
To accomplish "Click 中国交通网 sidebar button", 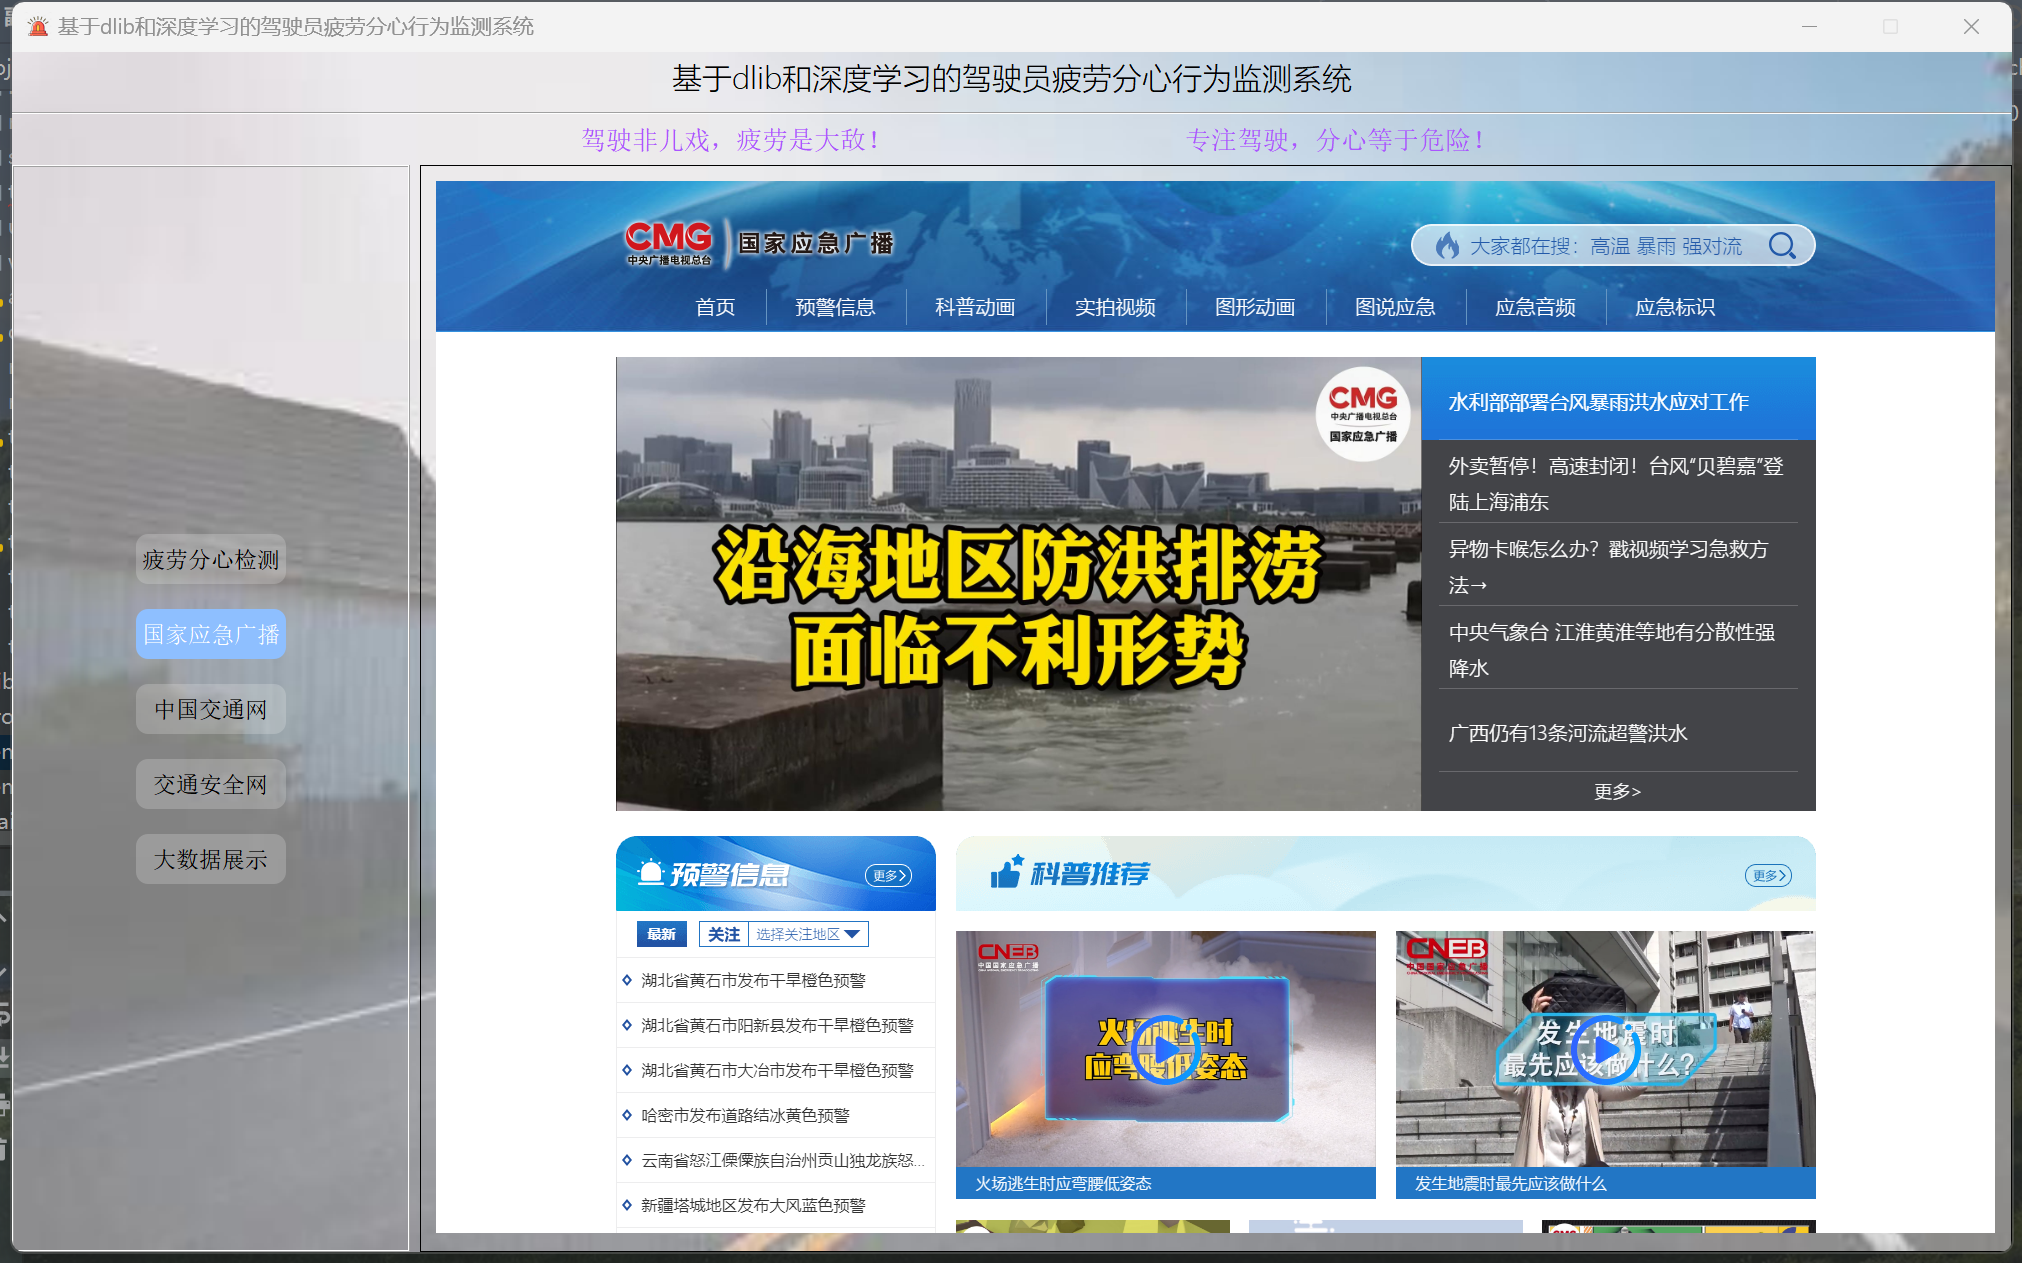I will 211,709.
